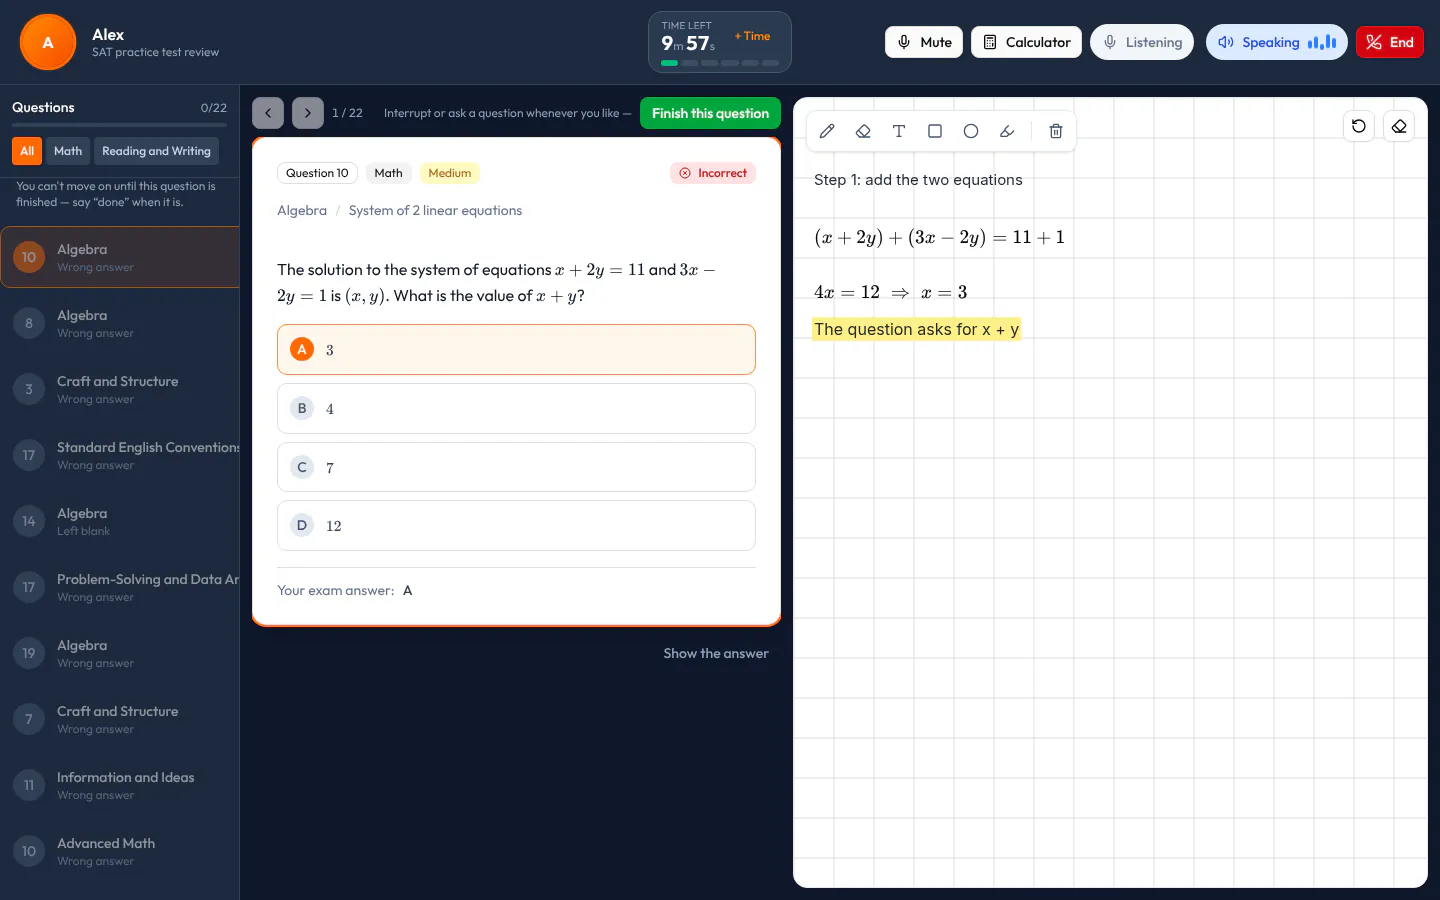
Task: Select answer option A with value 3
Action: (516, 349)
